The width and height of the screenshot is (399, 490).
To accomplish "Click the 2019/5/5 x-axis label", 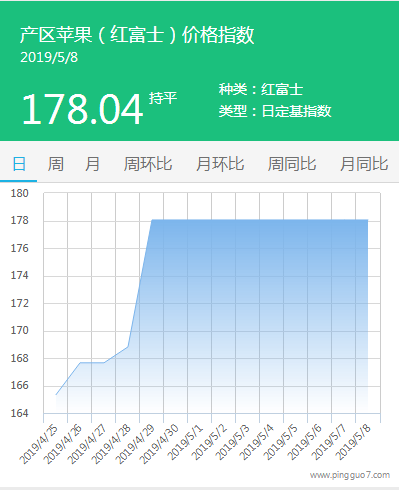I will point(281,443).
